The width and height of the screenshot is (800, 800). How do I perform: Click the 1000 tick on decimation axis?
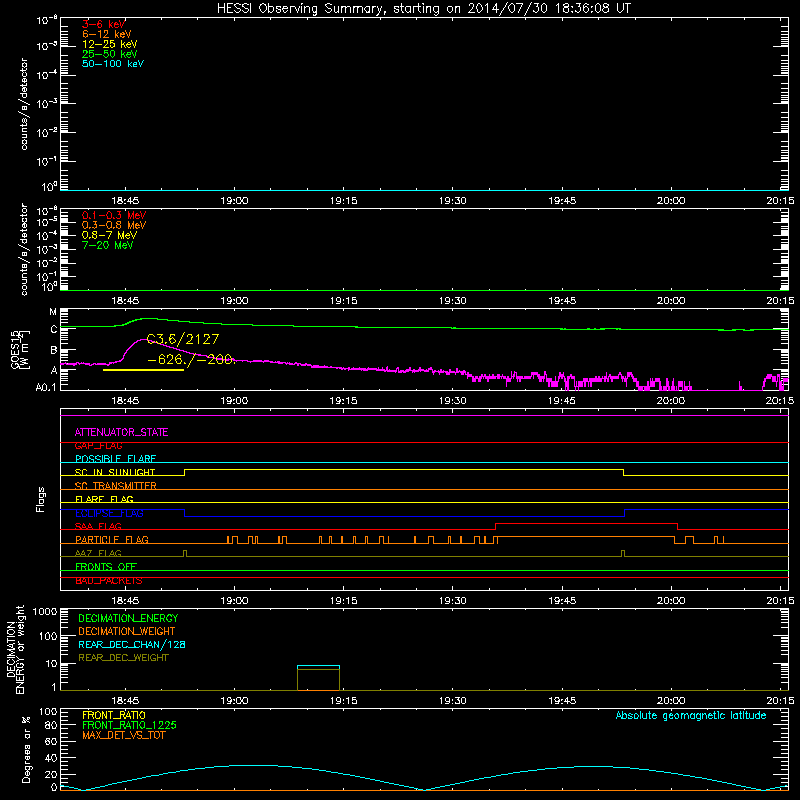(x=45, y=612)
